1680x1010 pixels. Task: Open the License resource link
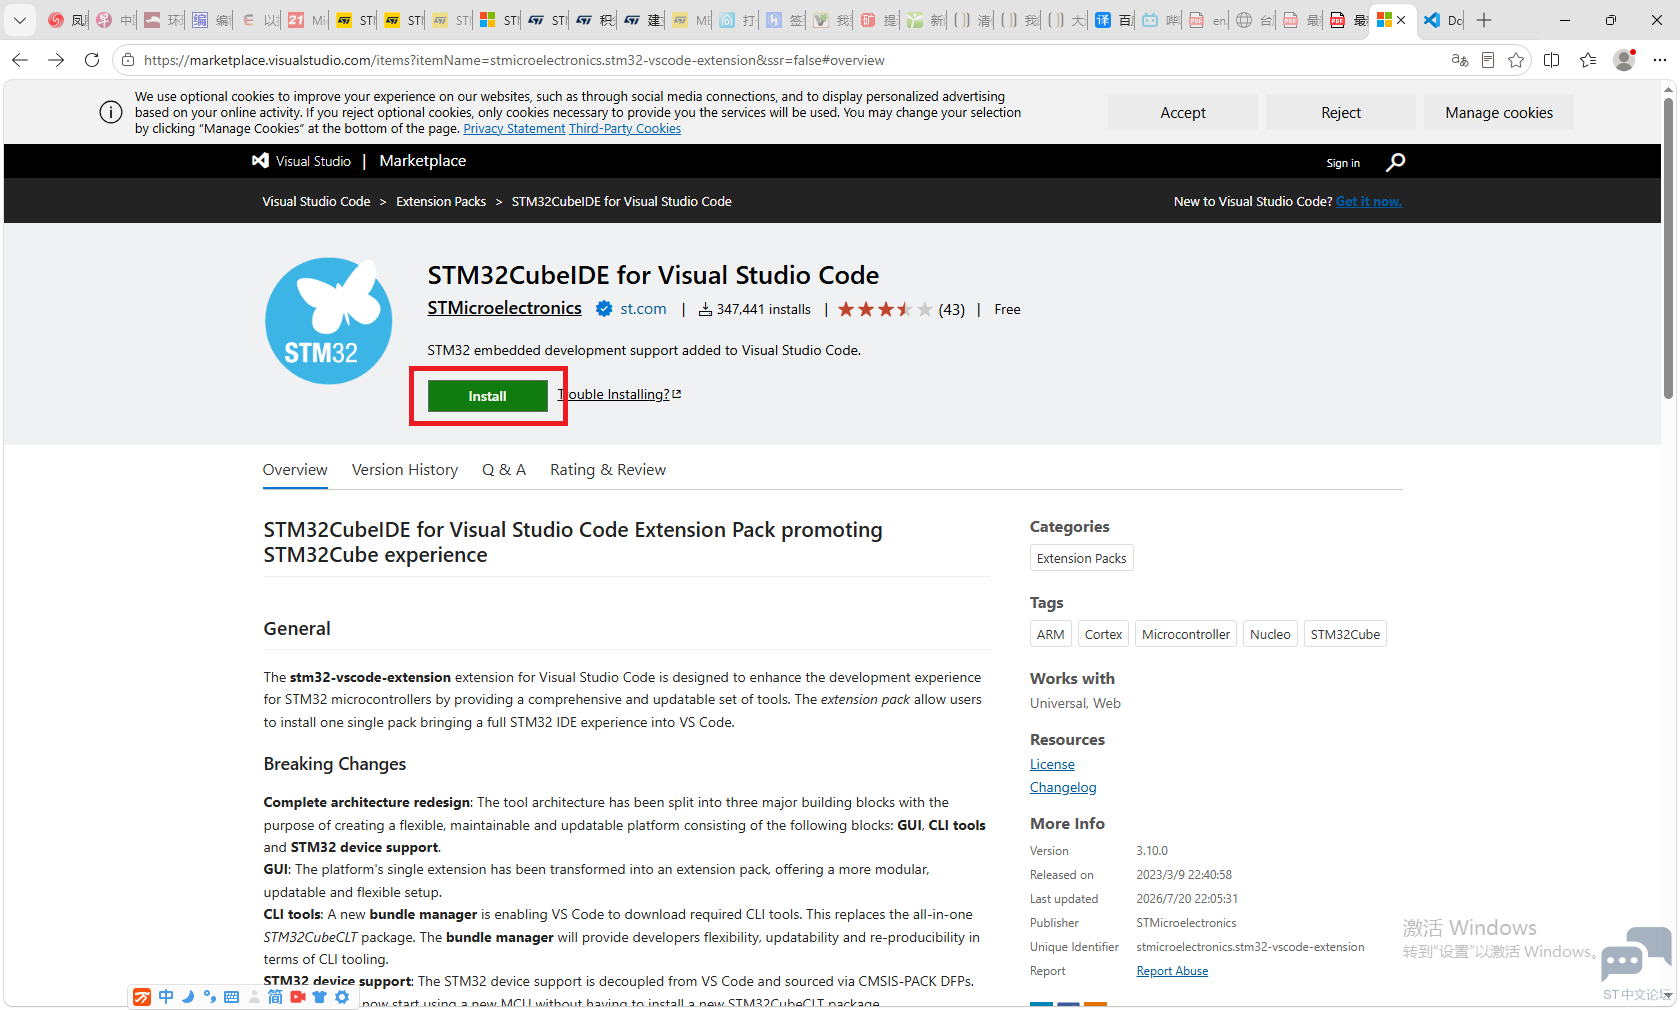(1052, 764)
